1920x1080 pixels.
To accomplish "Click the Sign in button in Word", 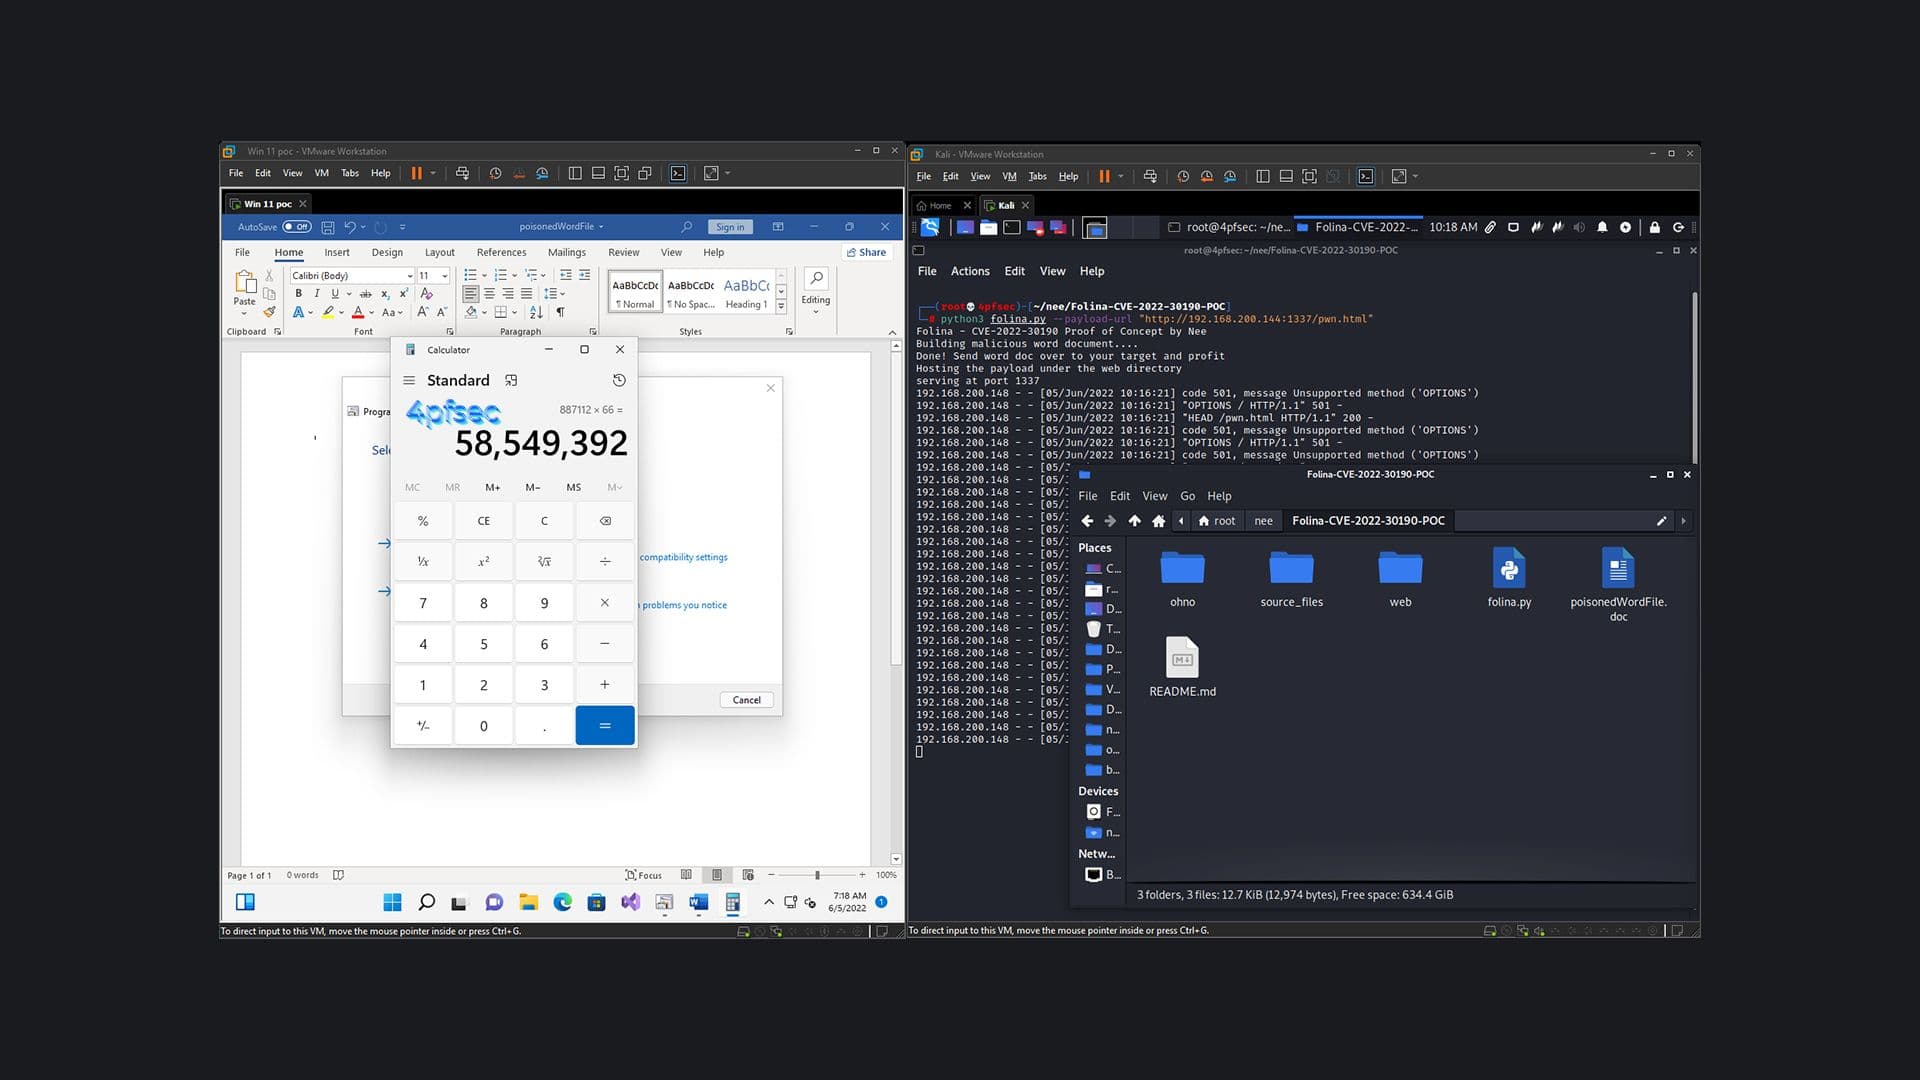I will coord(730,226).
